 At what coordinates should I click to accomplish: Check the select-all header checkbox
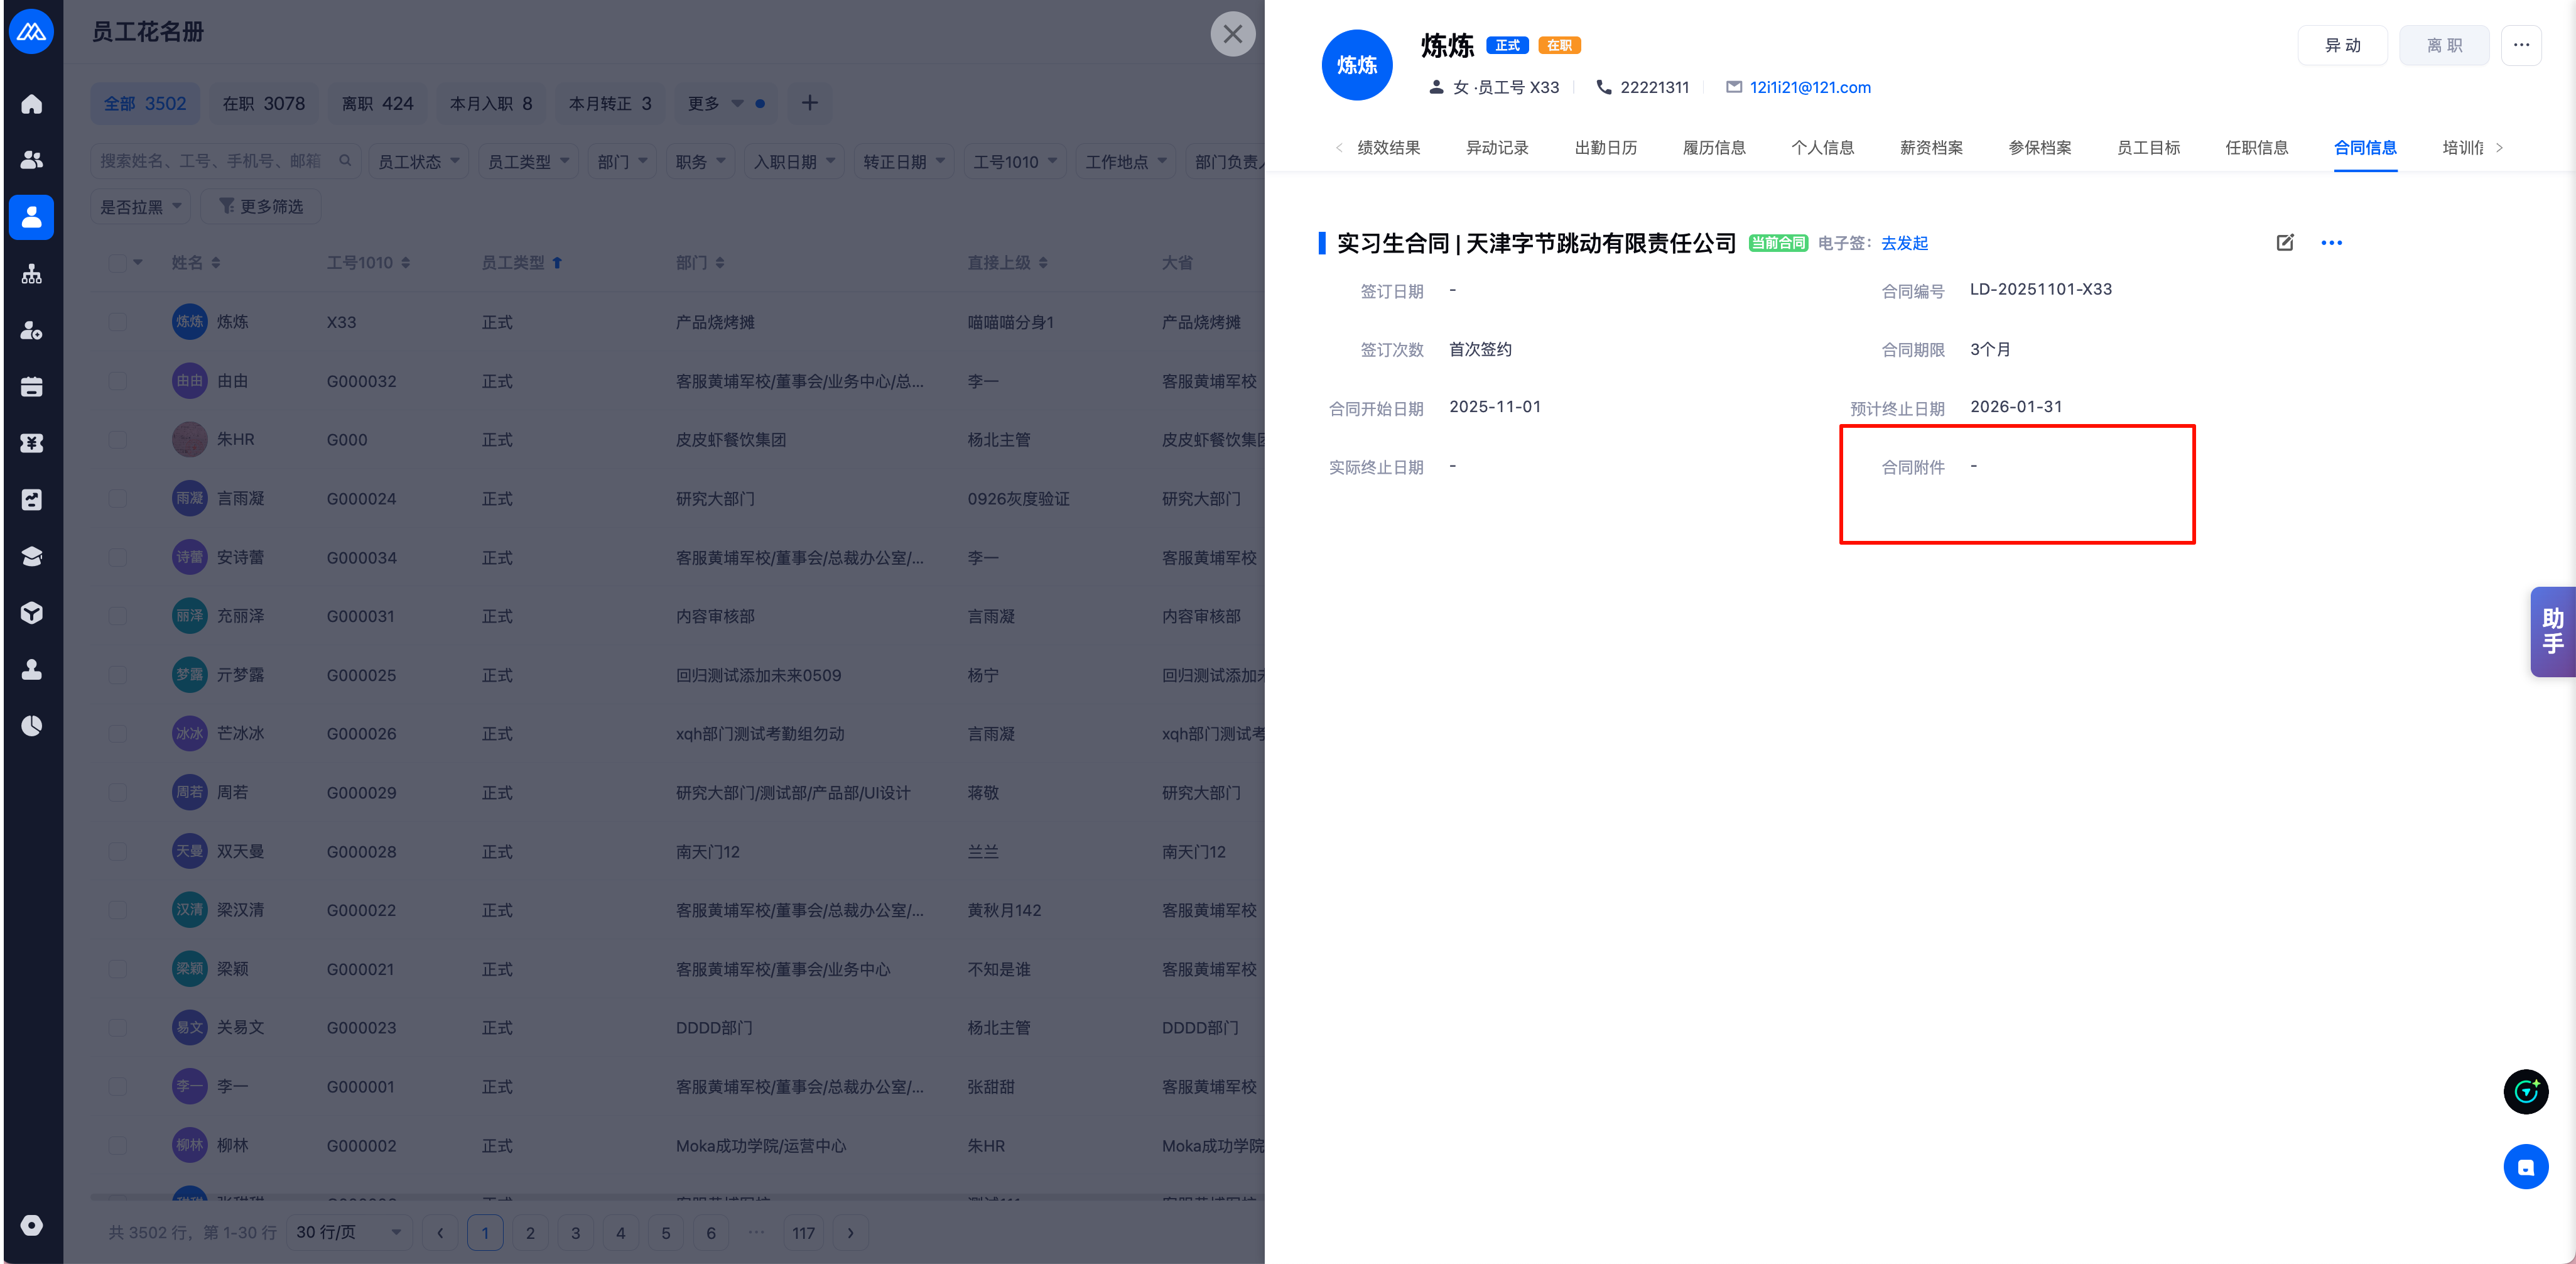click(118, 263)
